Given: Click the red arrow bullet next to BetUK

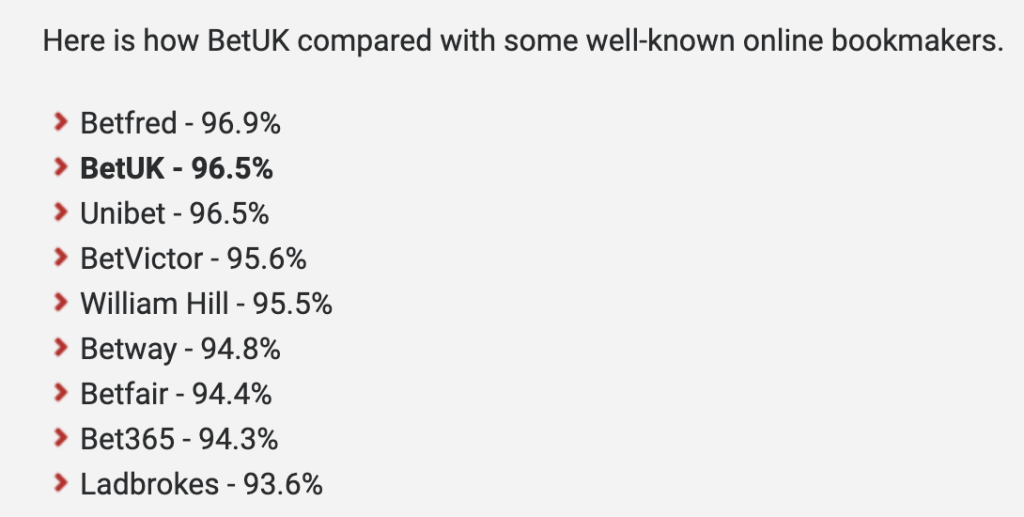Looking at the screenshot, I should tap(61, 167).
